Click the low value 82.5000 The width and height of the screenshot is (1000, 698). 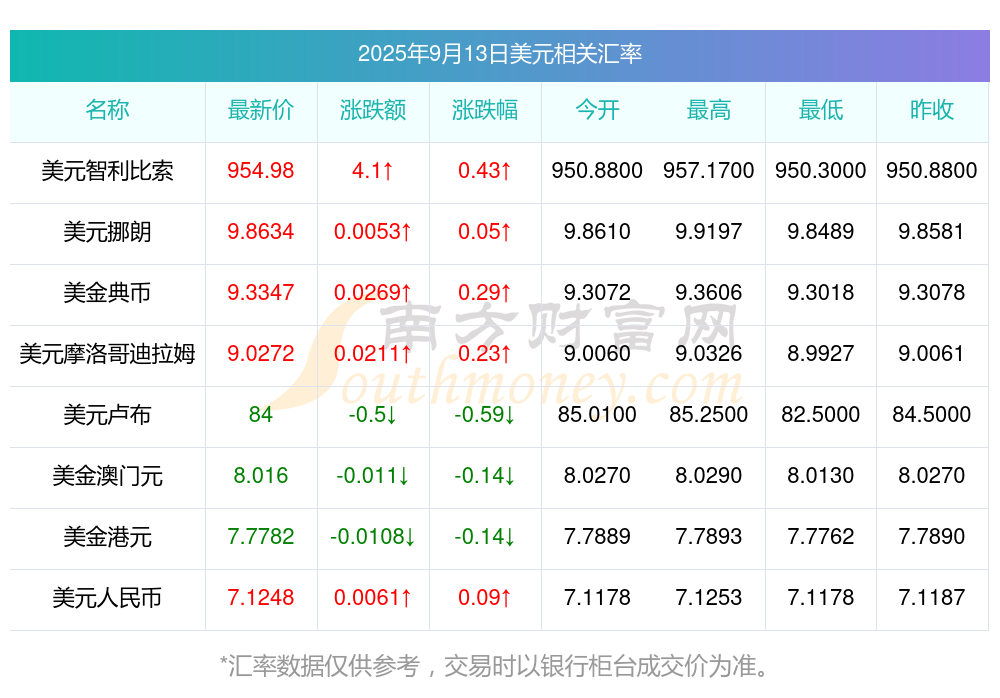(821, 415)
